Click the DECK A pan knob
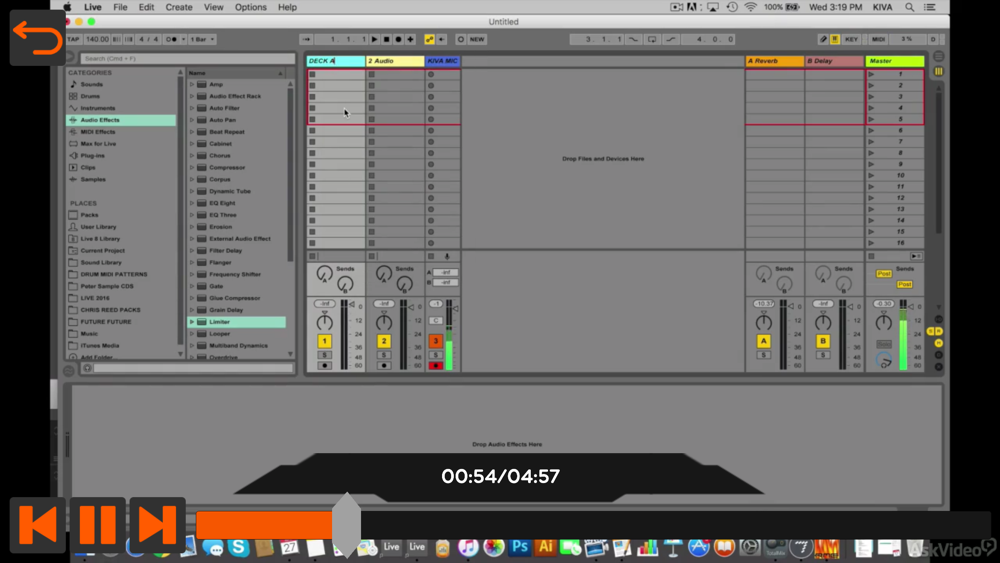This screenshot has height=563, width=1000. click(x=325, y=322)
